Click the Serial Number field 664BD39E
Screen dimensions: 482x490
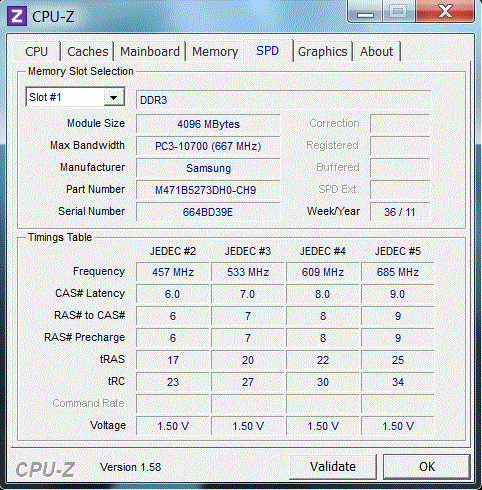pos(208,212)
